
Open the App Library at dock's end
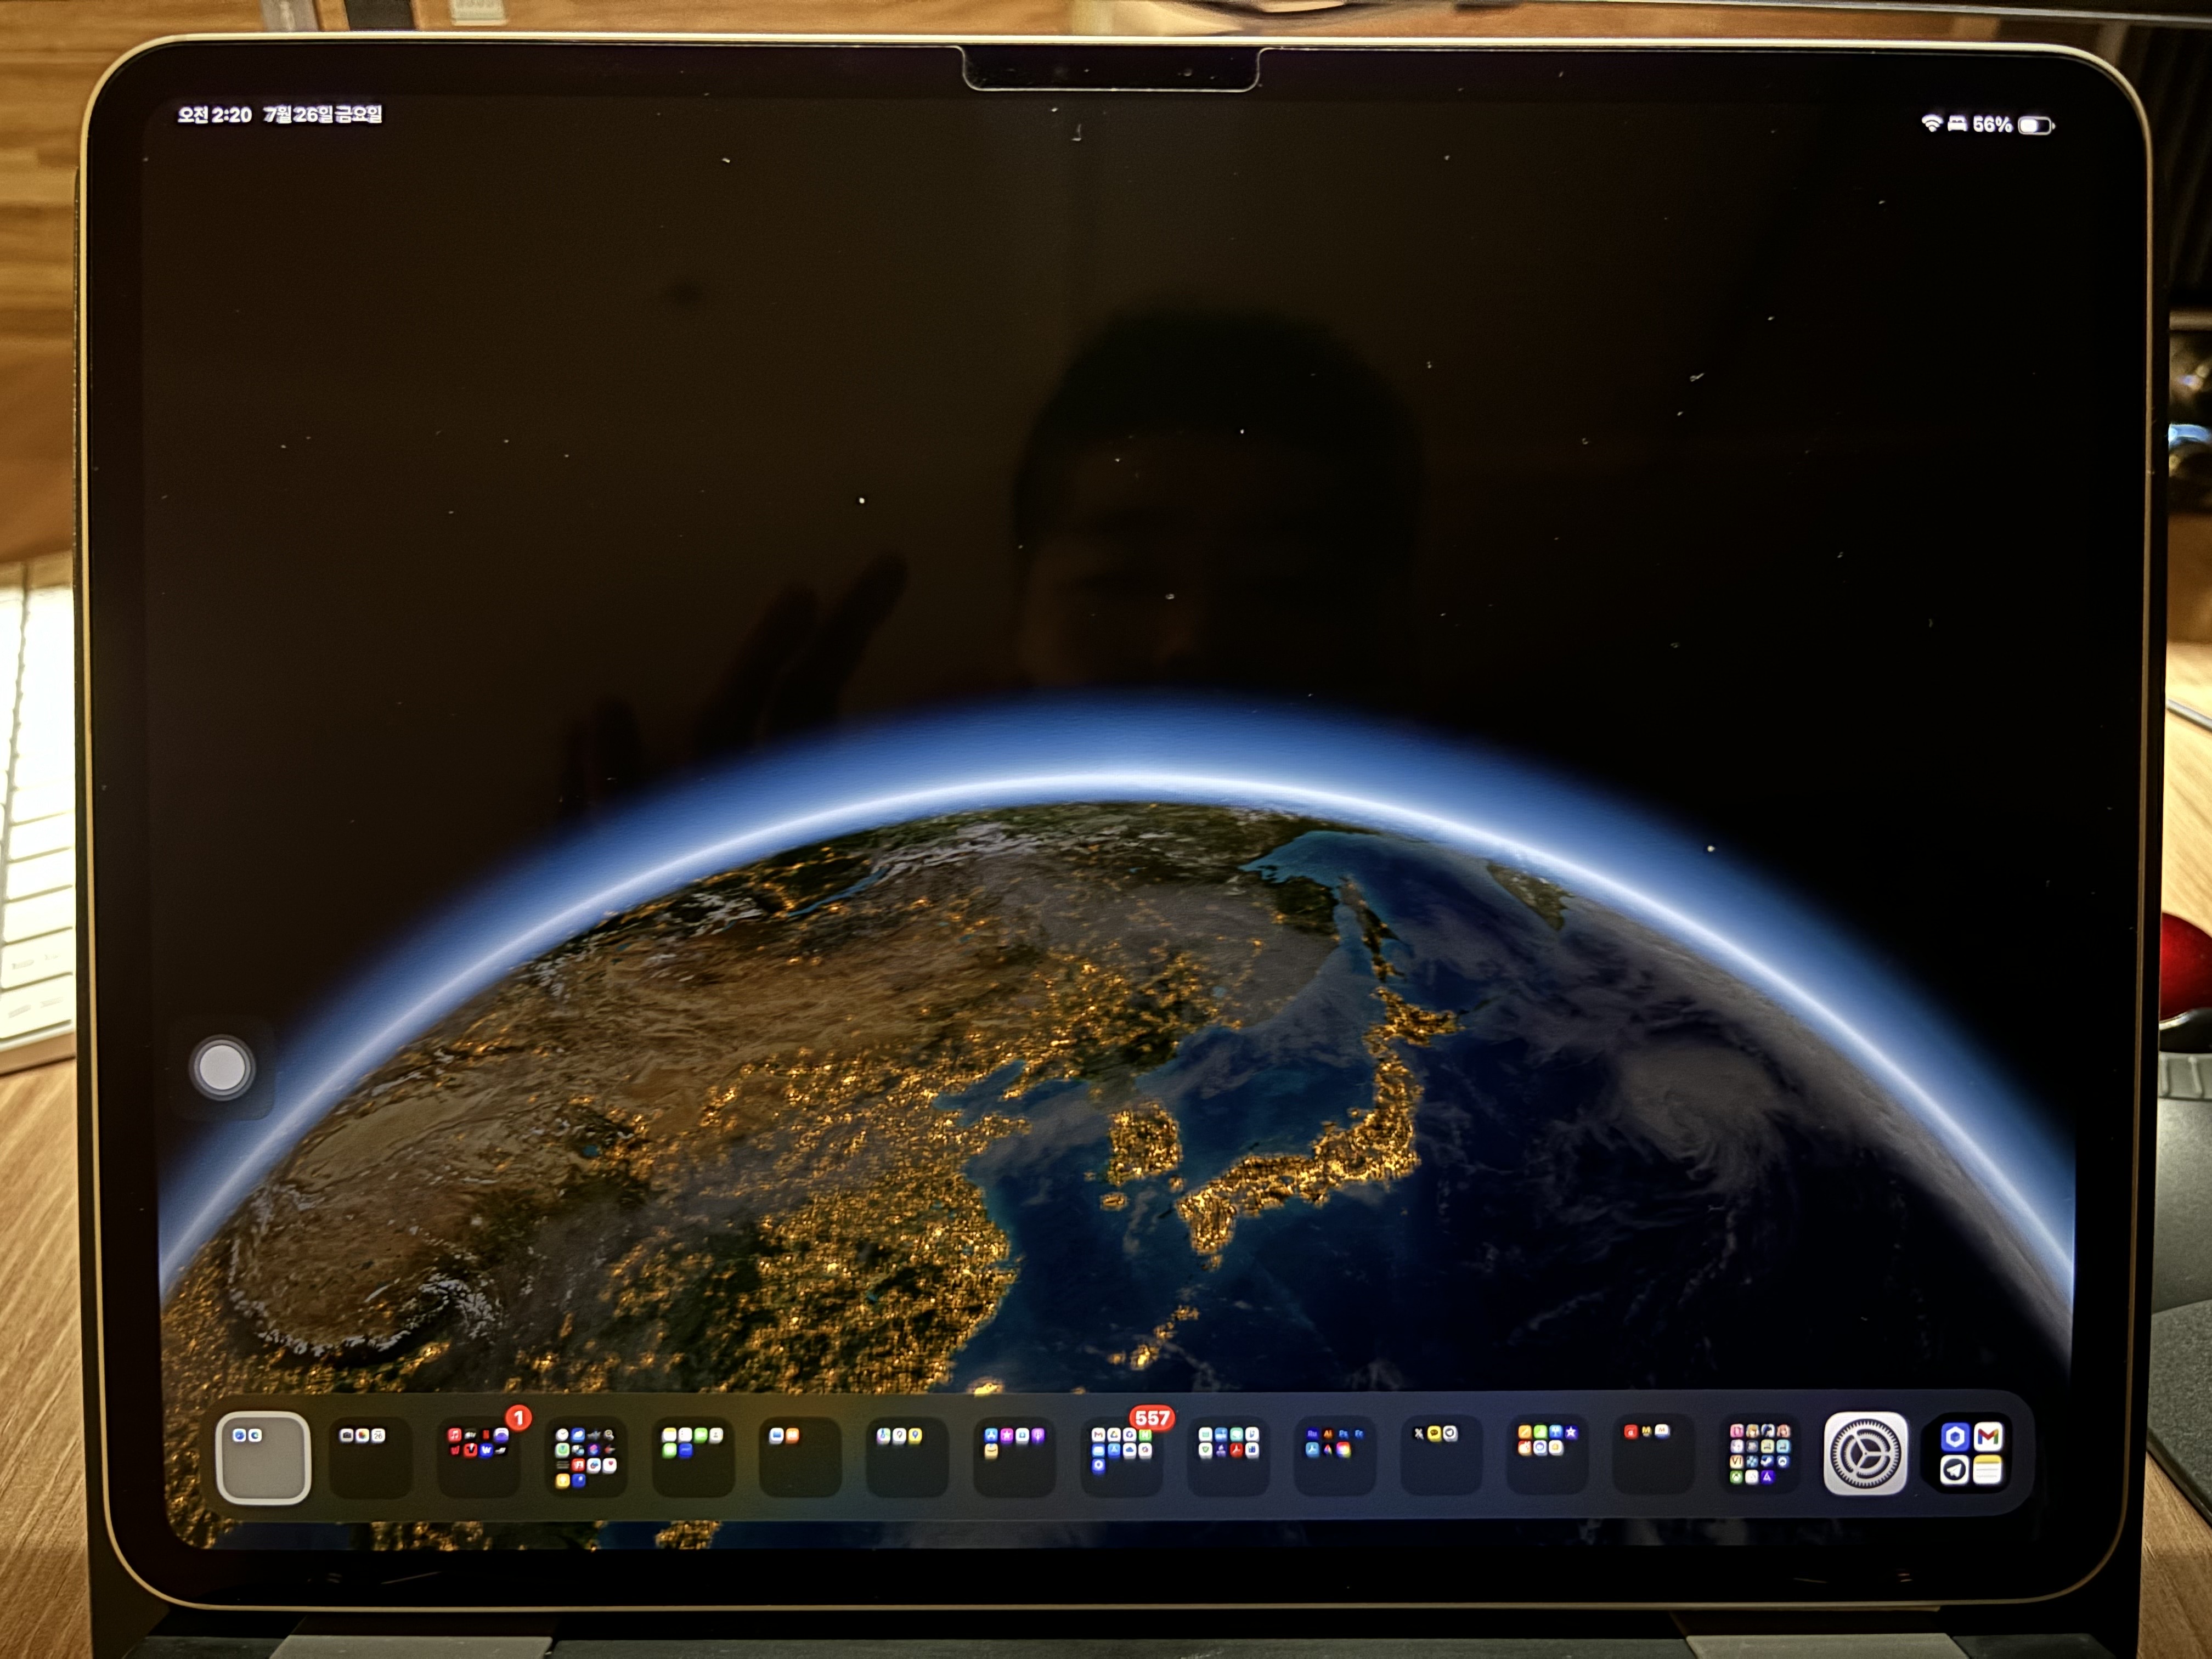tap(1972, 1454)
